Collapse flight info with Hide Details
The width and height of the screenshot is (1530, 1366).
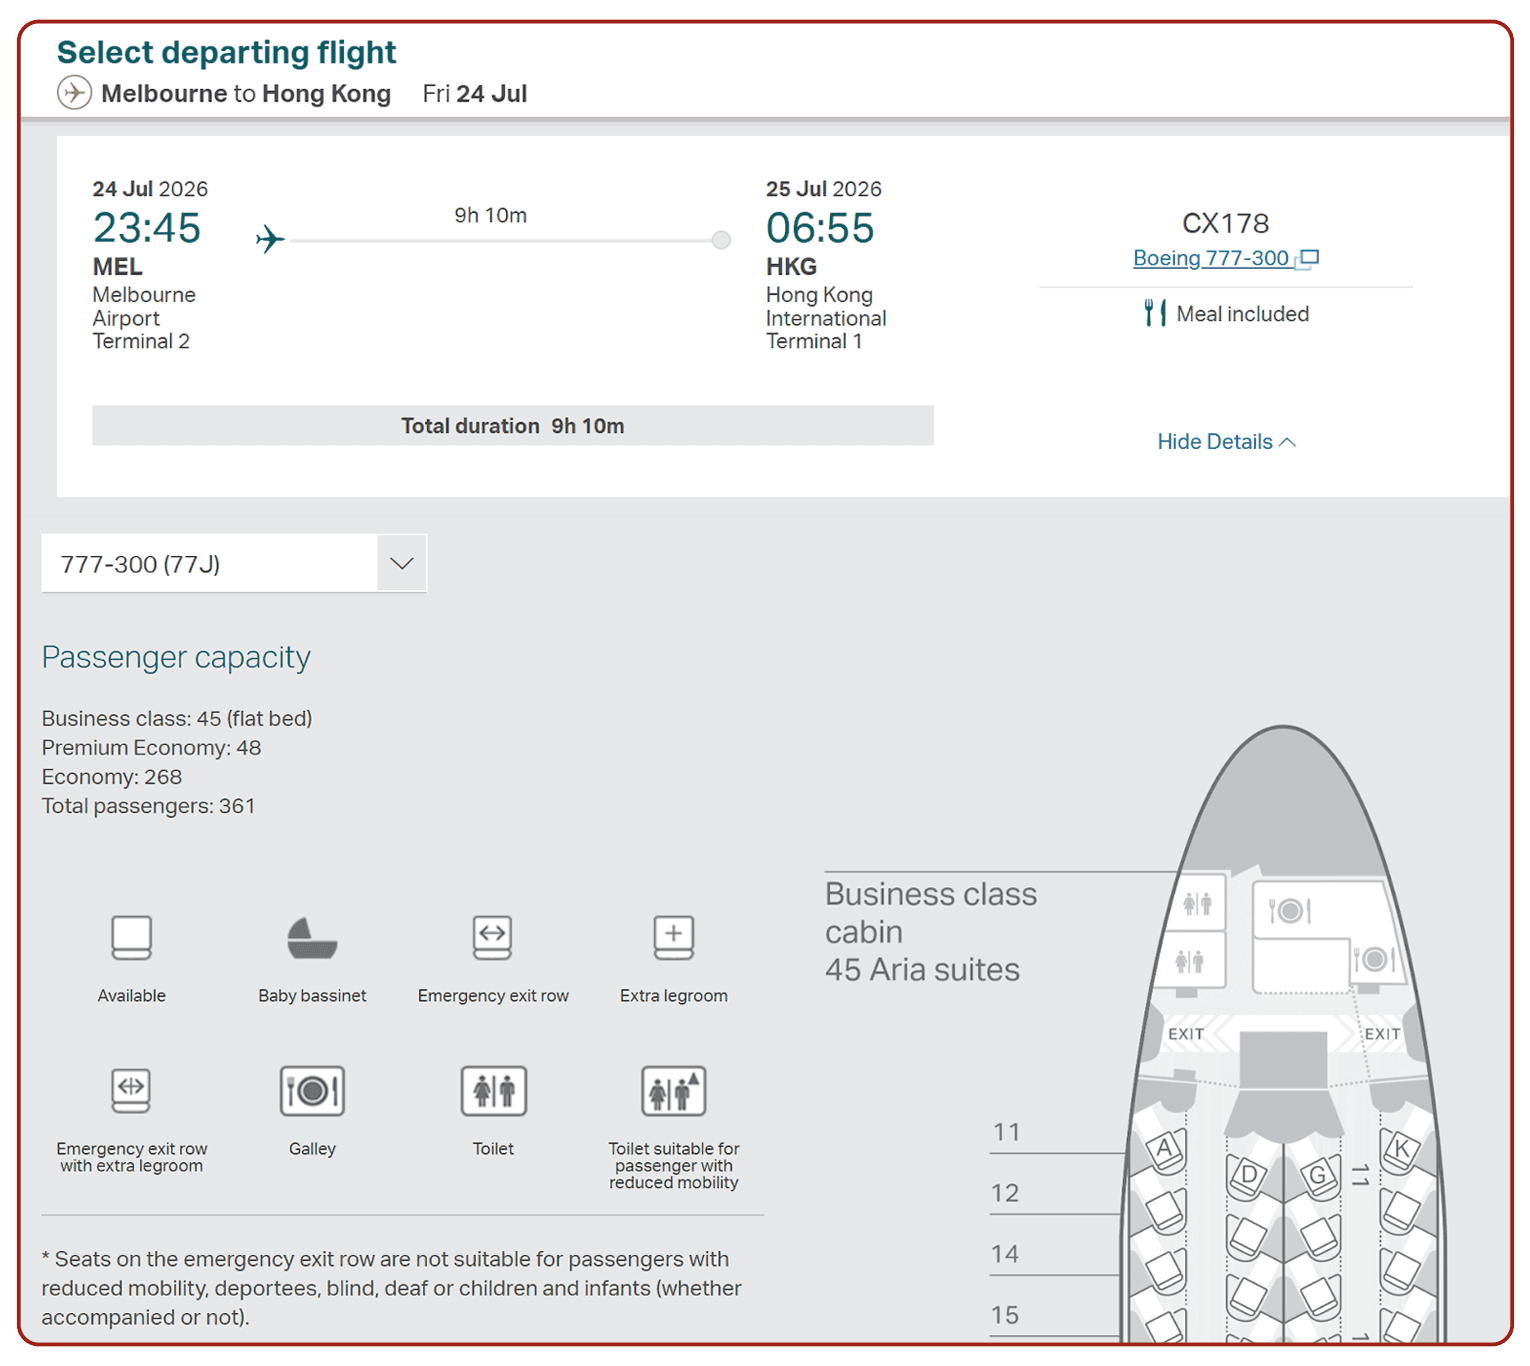(x=1226, y=442)
